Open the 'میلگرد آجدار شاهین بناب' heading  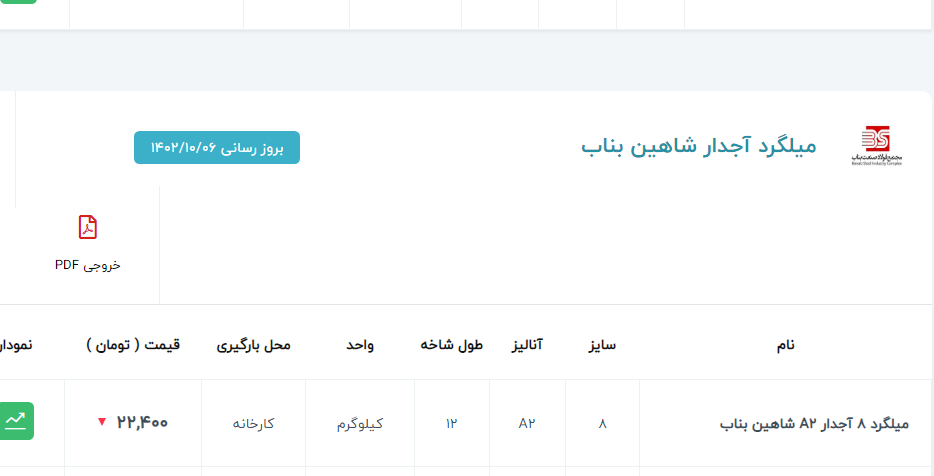698,147
